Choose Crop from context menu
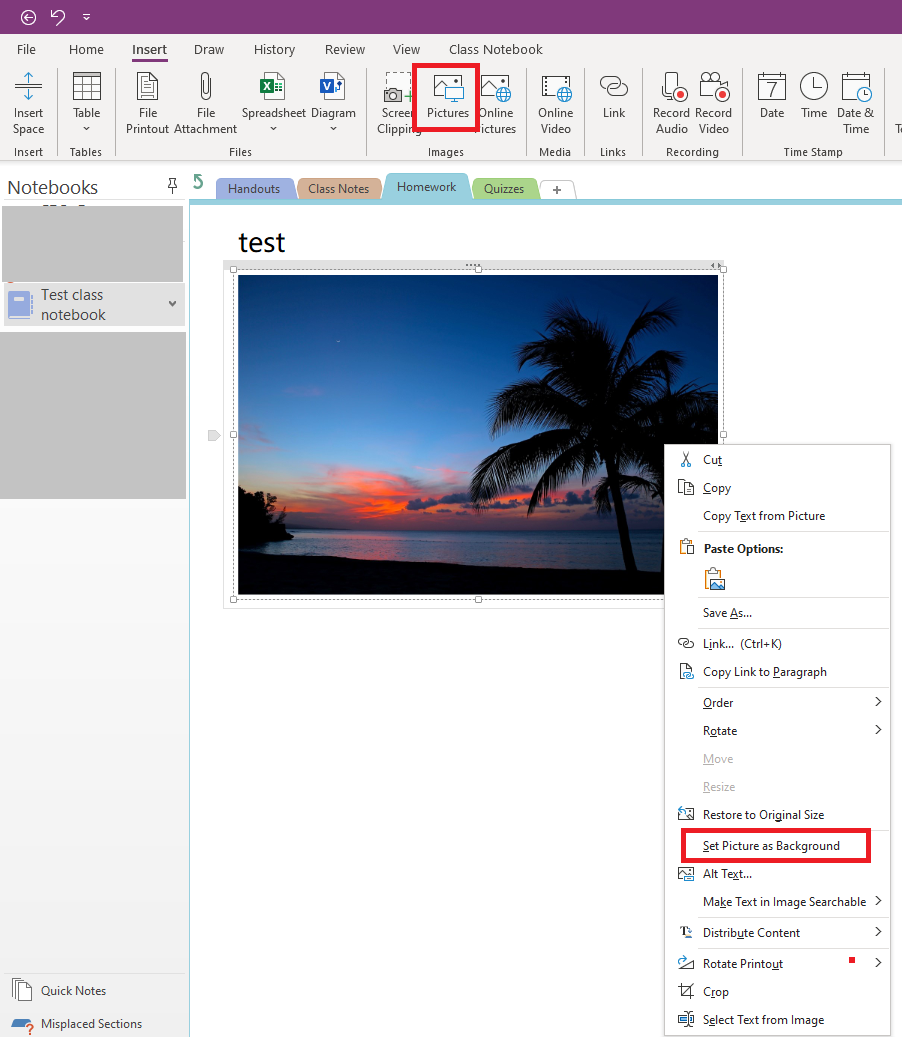 click(x=778, y=992)
